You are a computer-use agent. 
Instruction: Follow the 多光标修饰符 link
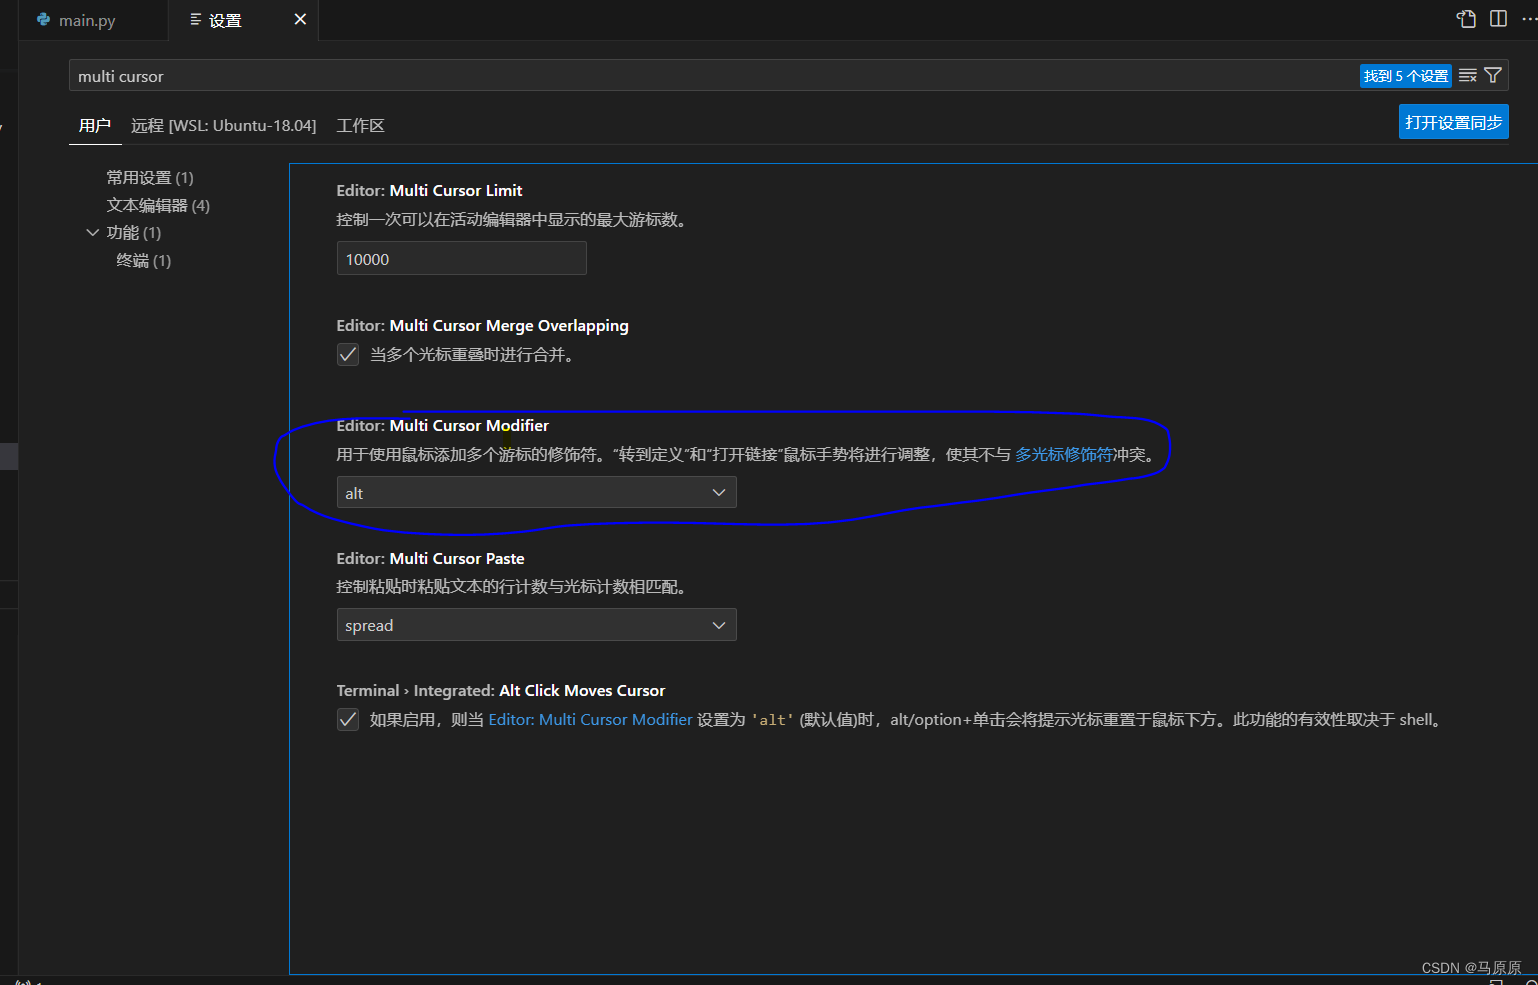coord(1063,453)
